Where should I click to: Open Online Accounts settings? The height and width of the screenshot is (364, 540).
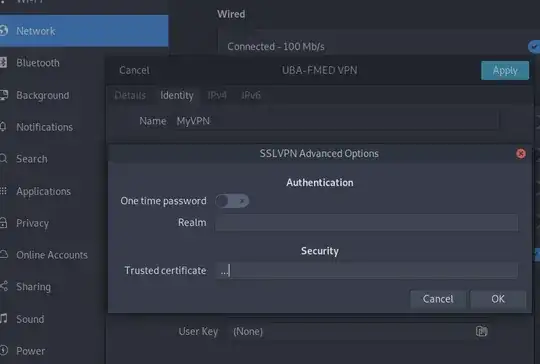[52, 255]
